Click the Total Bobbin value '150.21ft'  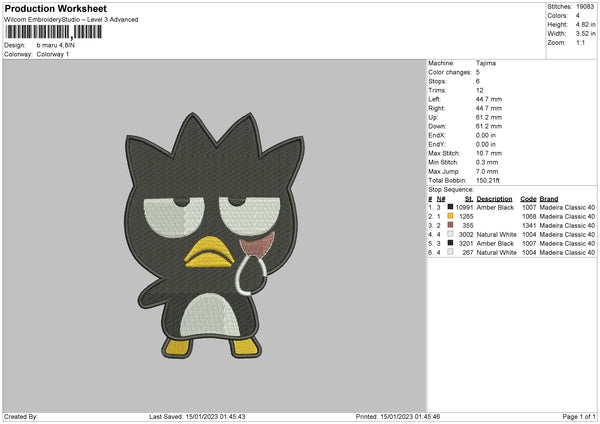(488, 180)
